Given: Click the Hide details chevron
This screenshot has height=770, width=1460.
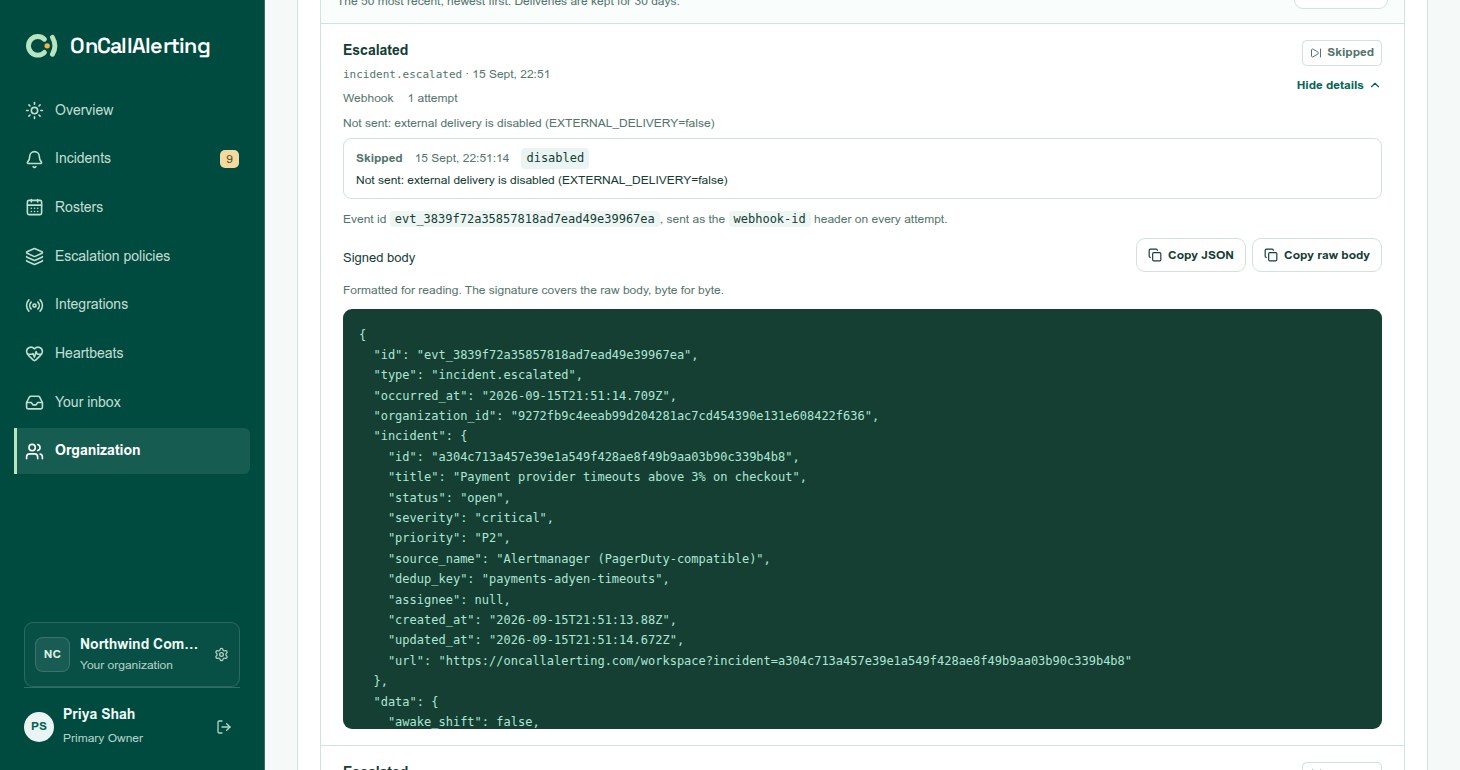Looking at the screenshot, I should [x=1375, y=85].
